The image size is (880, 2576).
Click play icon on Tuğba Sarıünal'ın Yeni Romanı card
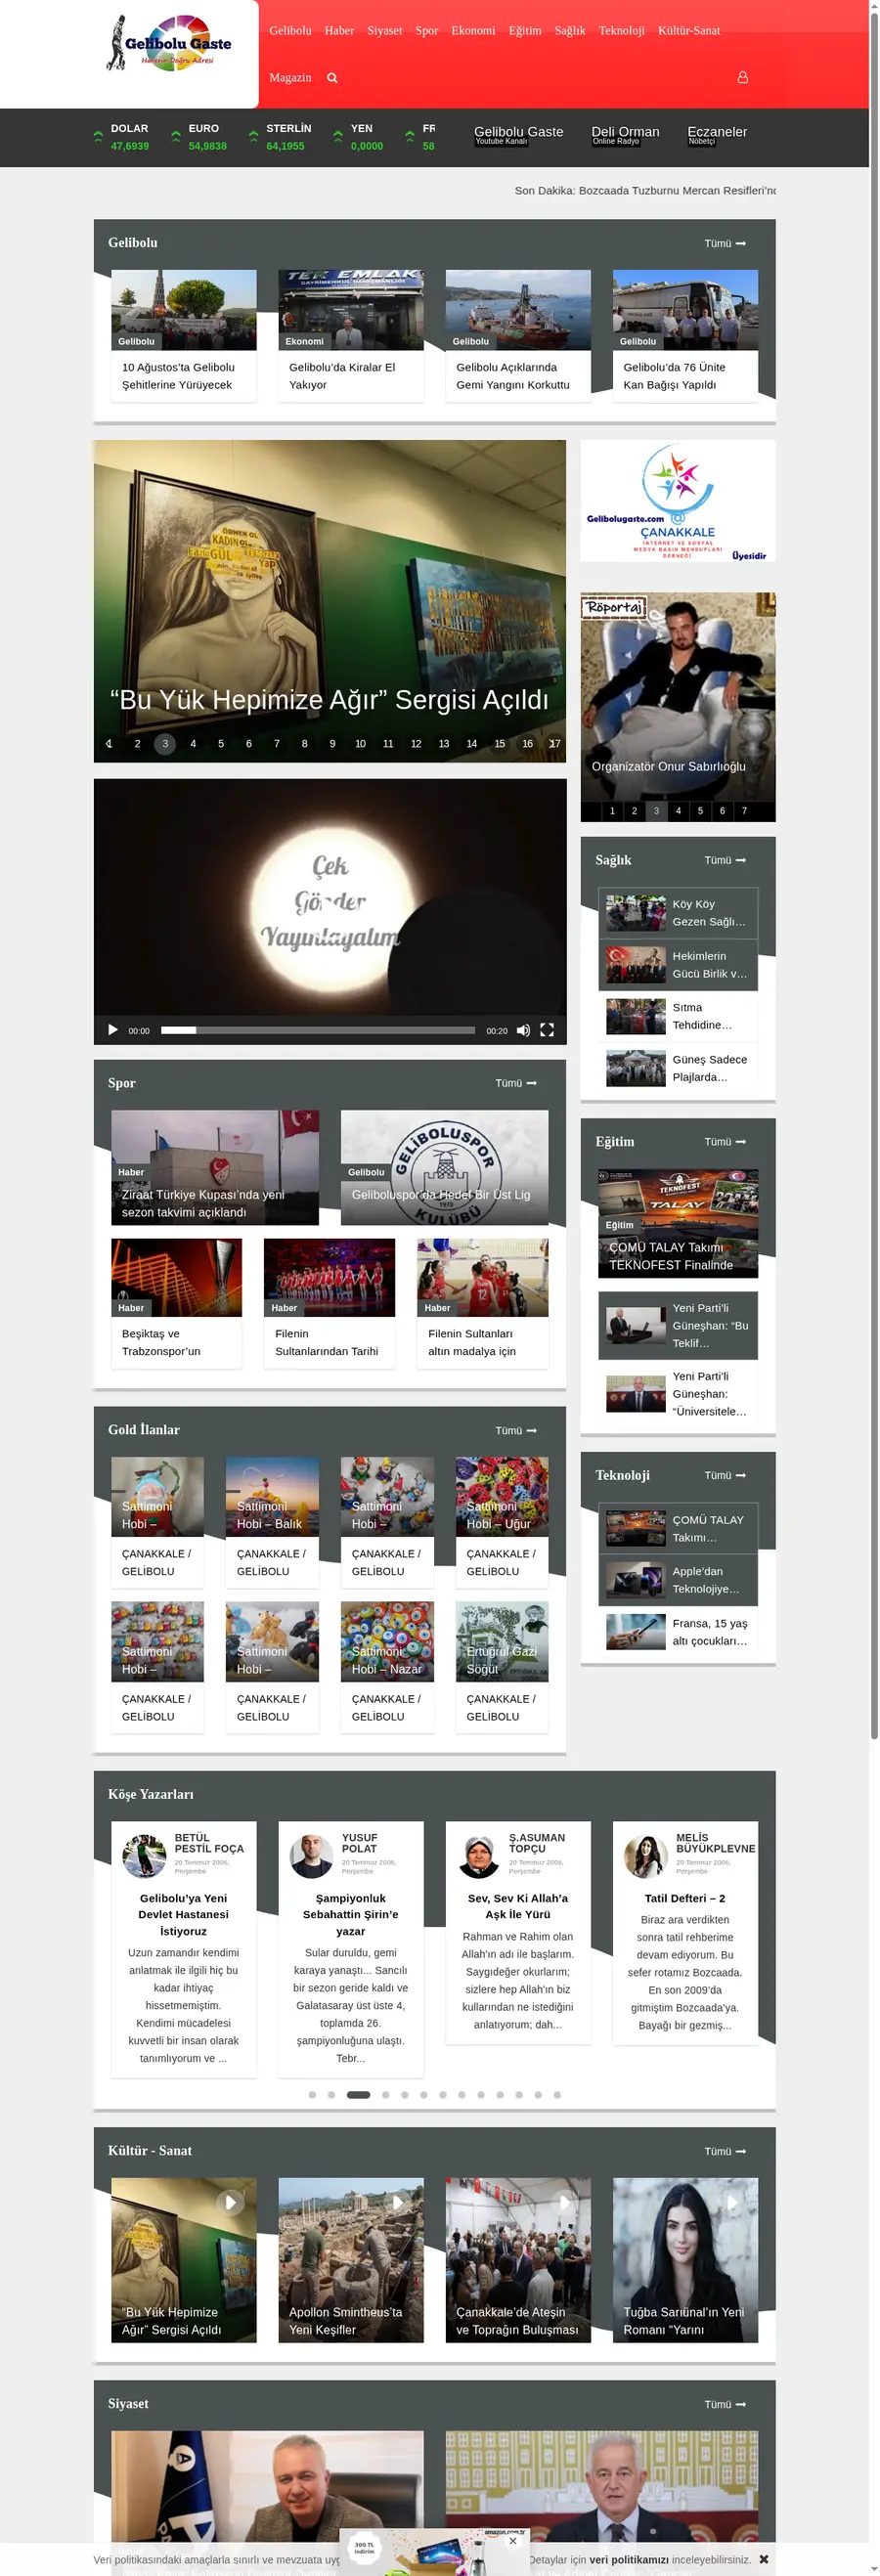coord(731,2201)
